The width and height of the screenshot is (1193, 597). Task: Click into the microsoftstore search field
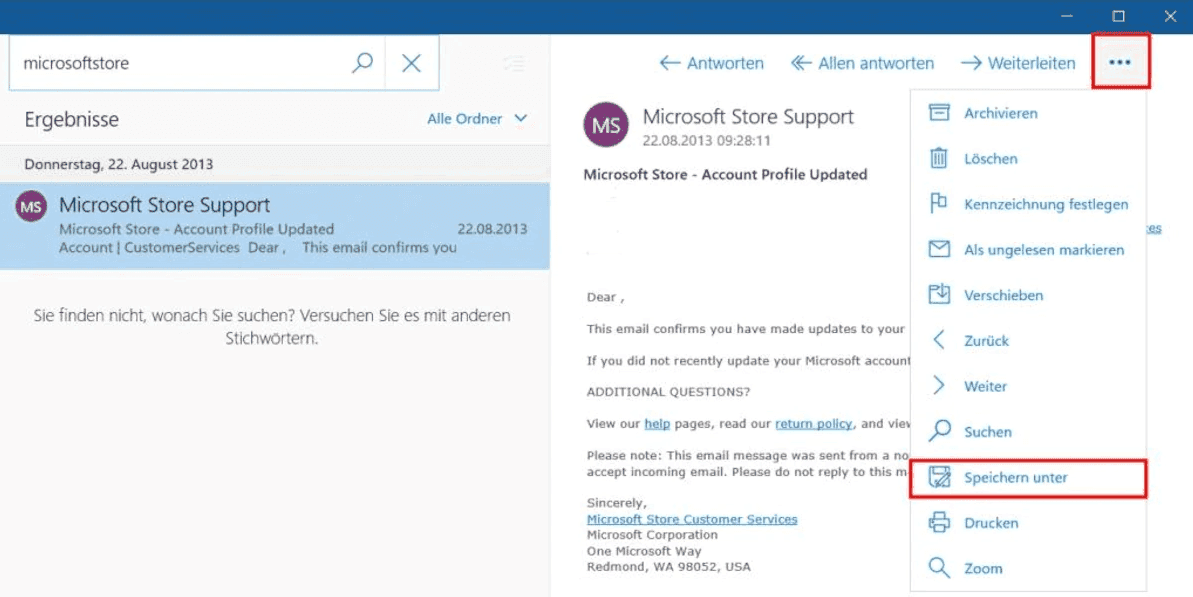click(180, 63)
